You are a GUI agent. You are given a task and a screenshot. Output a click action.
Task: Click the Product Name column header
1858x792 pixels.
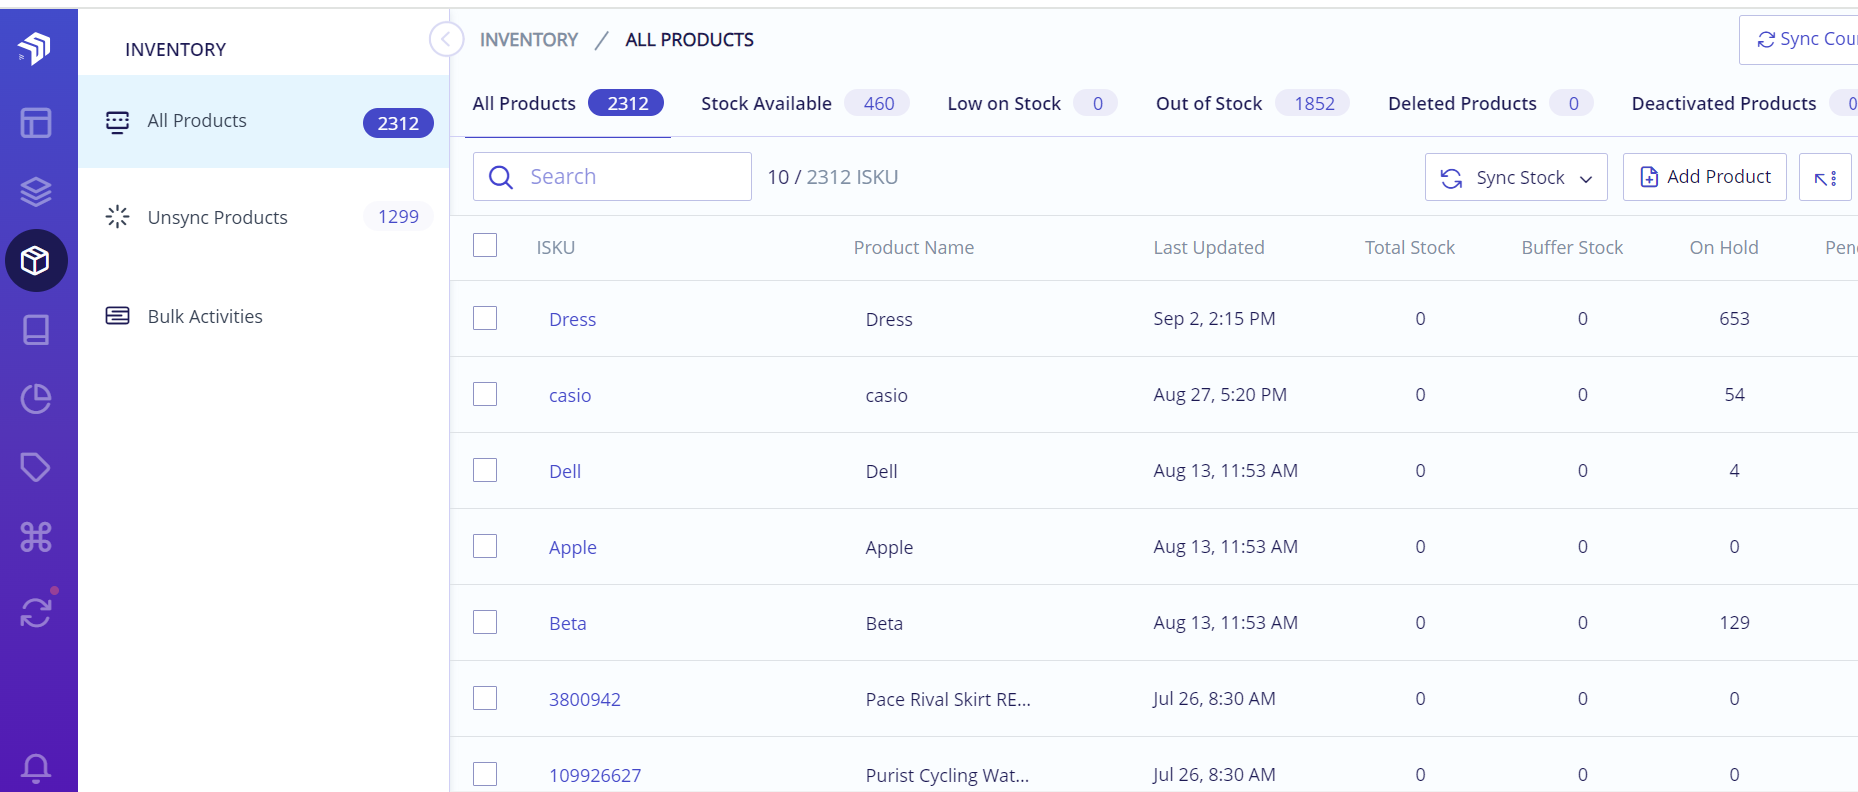coord(914,247)
